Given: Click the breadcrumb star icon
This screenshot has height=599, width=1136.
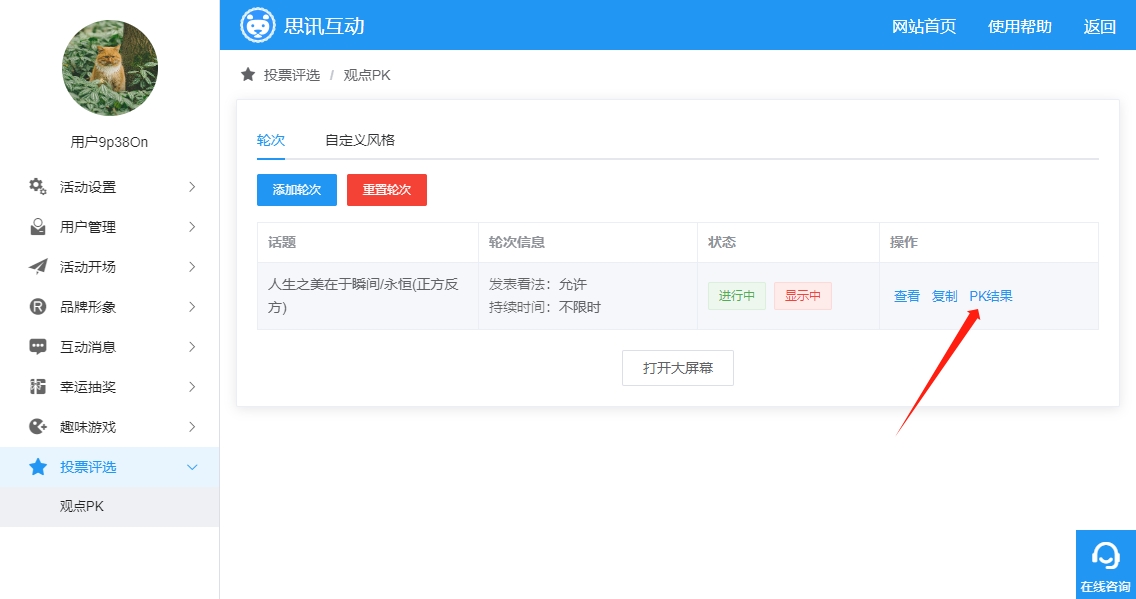Looking at the screenshot, I should 248,75.
